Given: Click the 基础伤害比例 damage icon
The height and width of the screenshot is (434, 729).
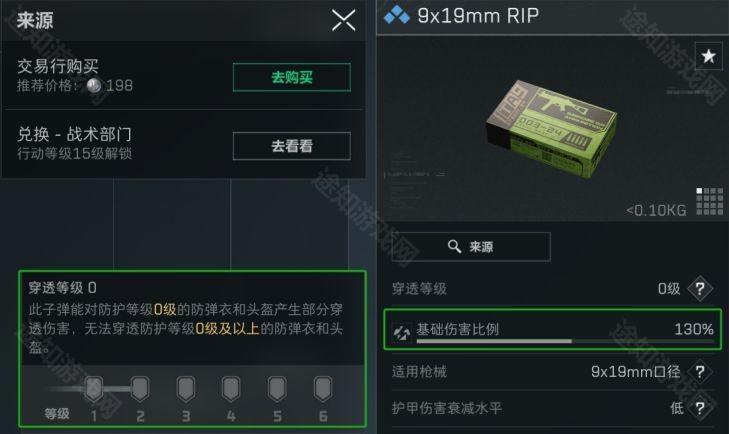Looking at the screenshot, I should [402, 331].
